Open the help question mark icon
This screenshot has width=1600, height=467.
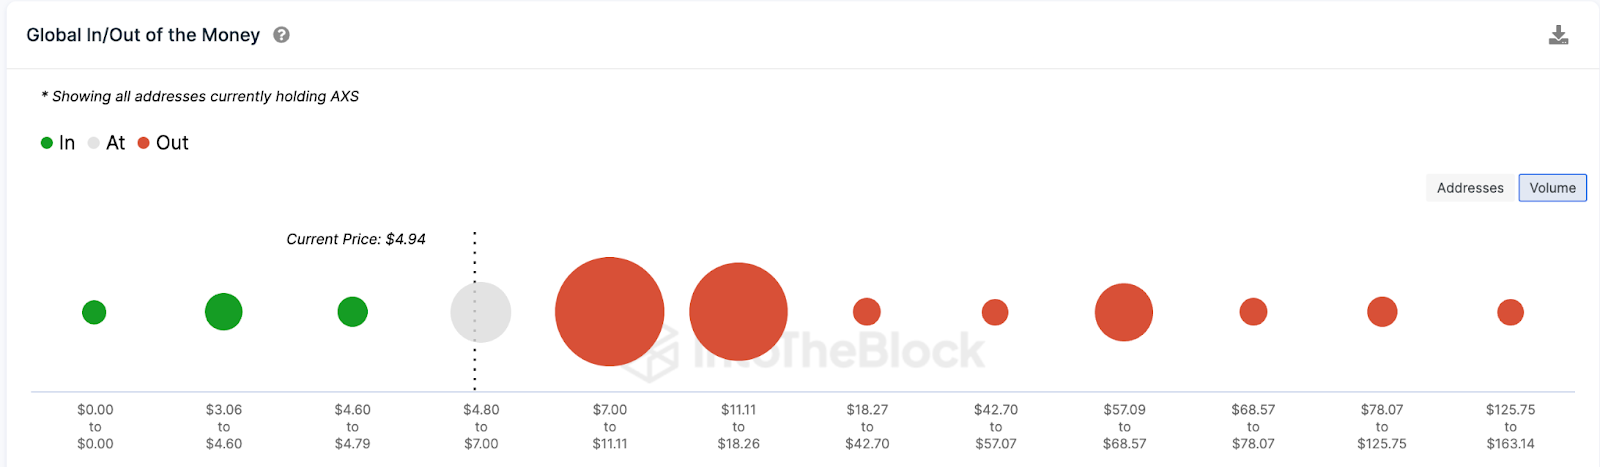[x=282, y=35]
